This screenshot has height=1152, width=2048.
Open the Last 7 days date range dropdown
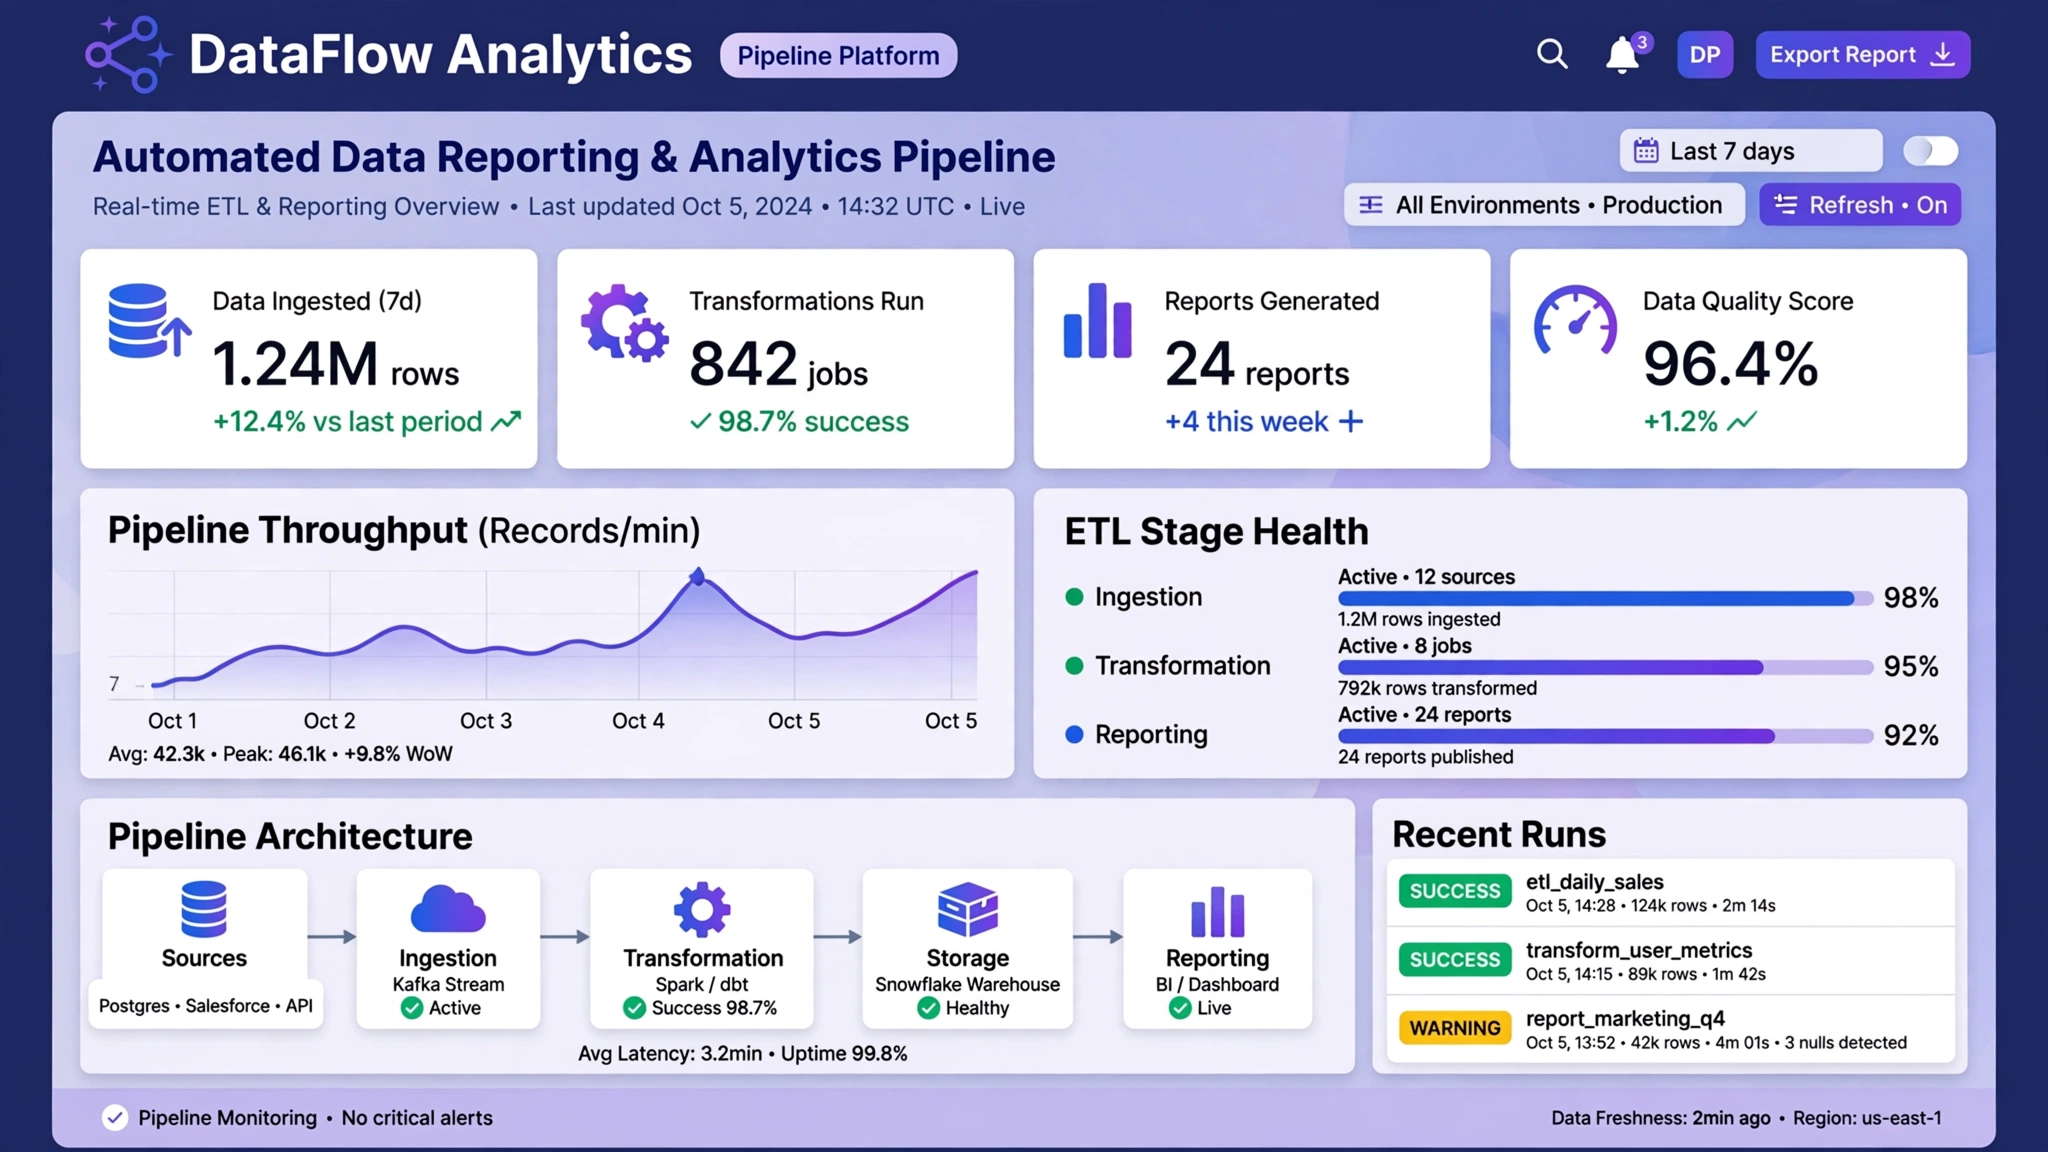(1751, 151)
